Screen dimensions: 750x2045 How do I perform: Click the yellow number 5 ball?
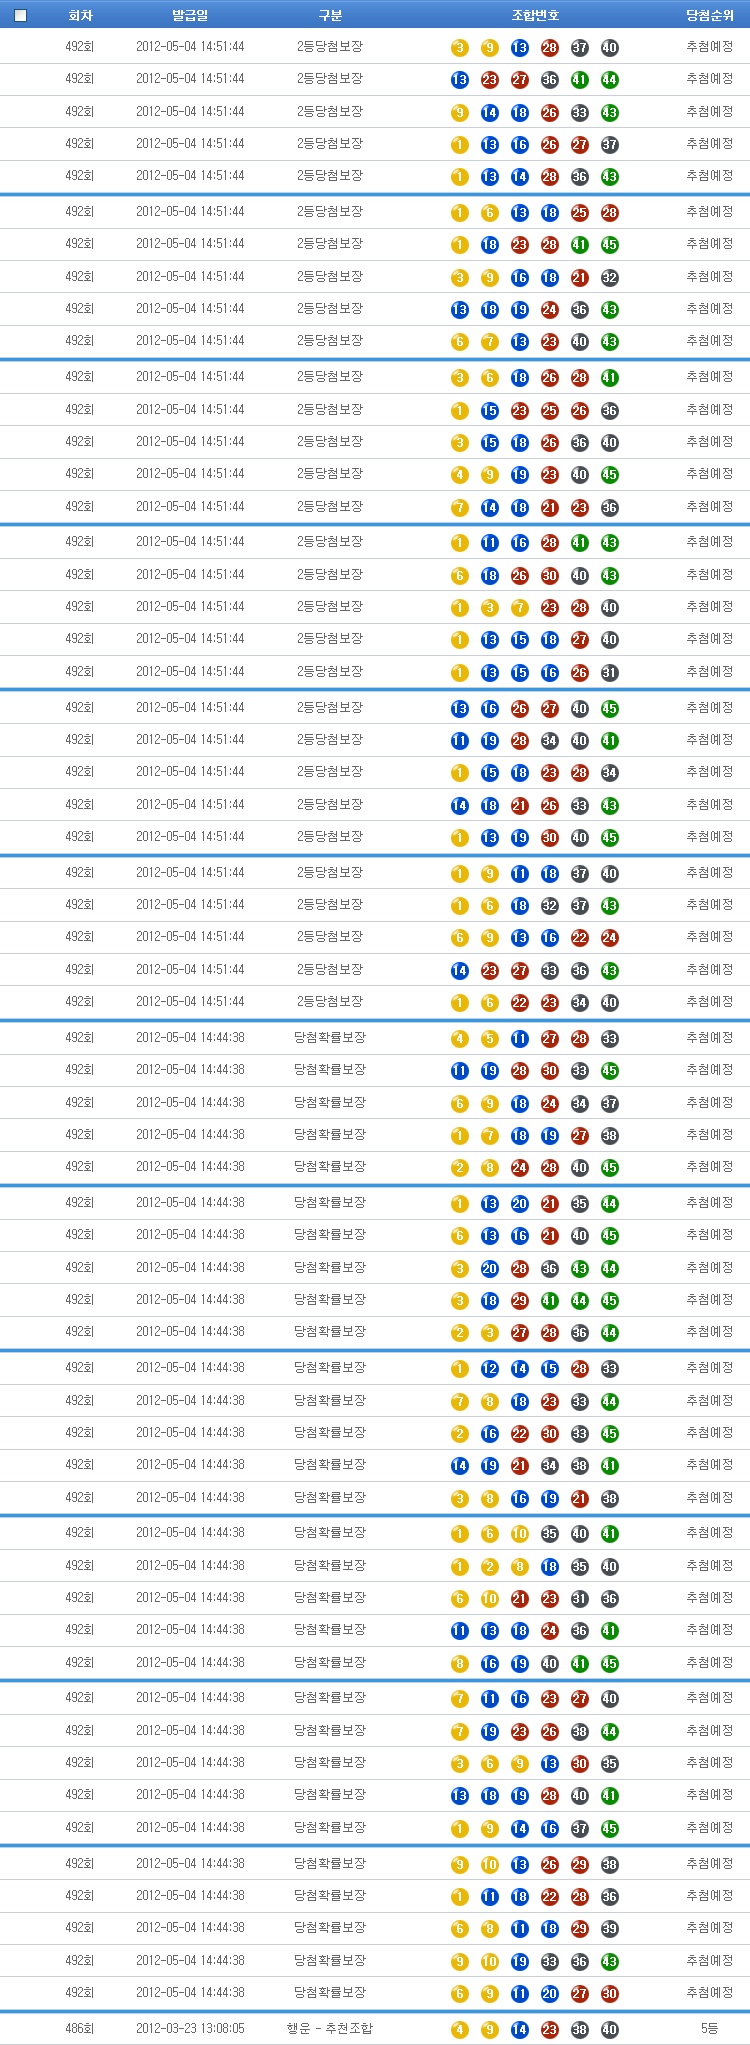pos(490,1039)
